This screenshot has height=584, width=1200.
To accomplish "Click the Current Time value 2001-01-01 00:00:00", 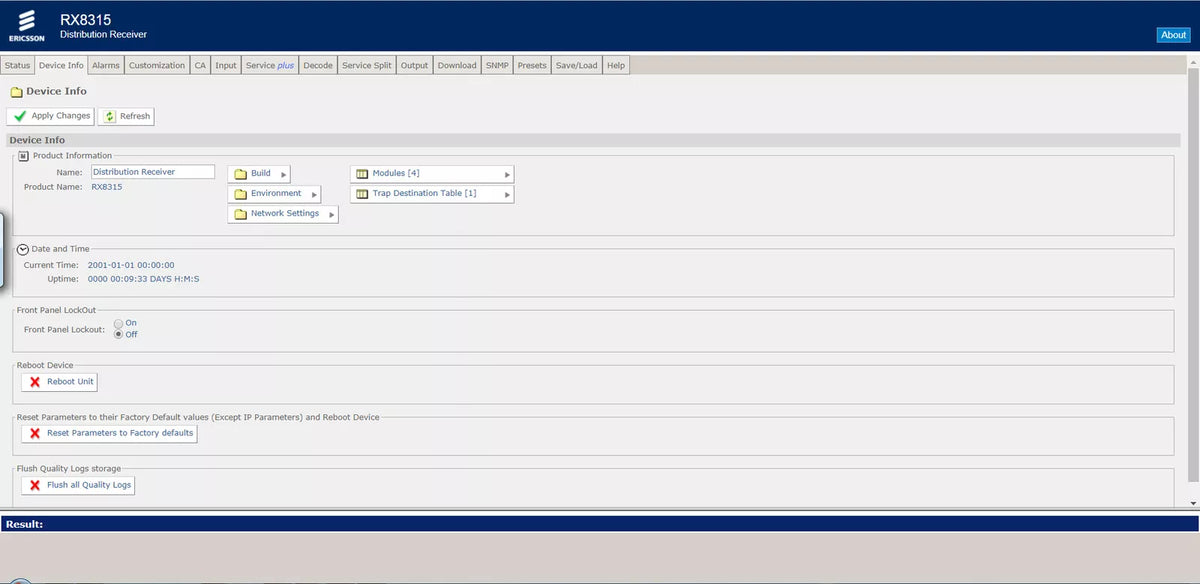I will point(131,265).
